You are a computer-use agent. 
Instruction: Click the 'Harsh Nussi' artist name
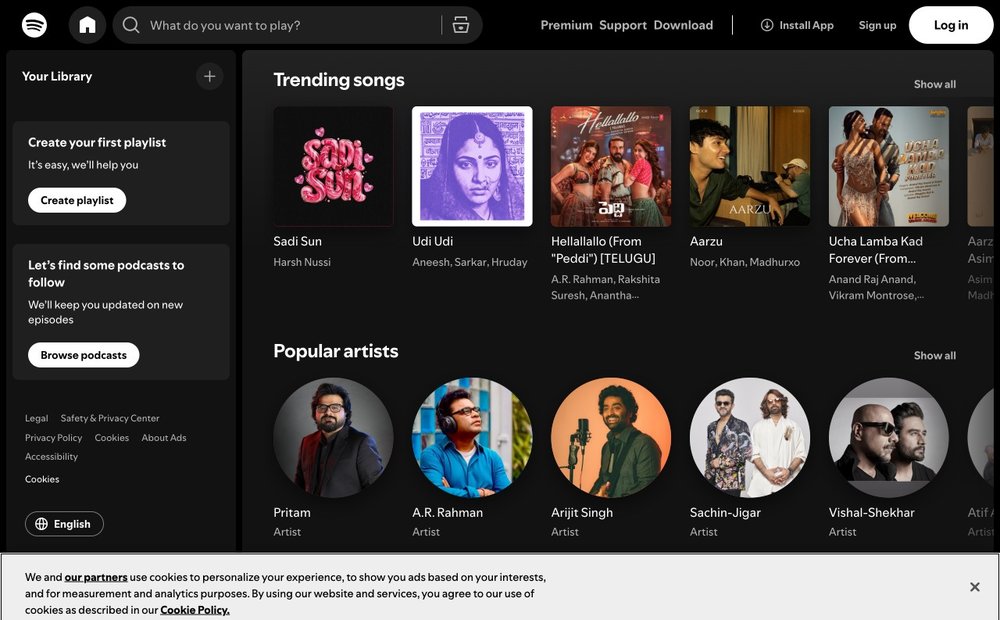302,262
